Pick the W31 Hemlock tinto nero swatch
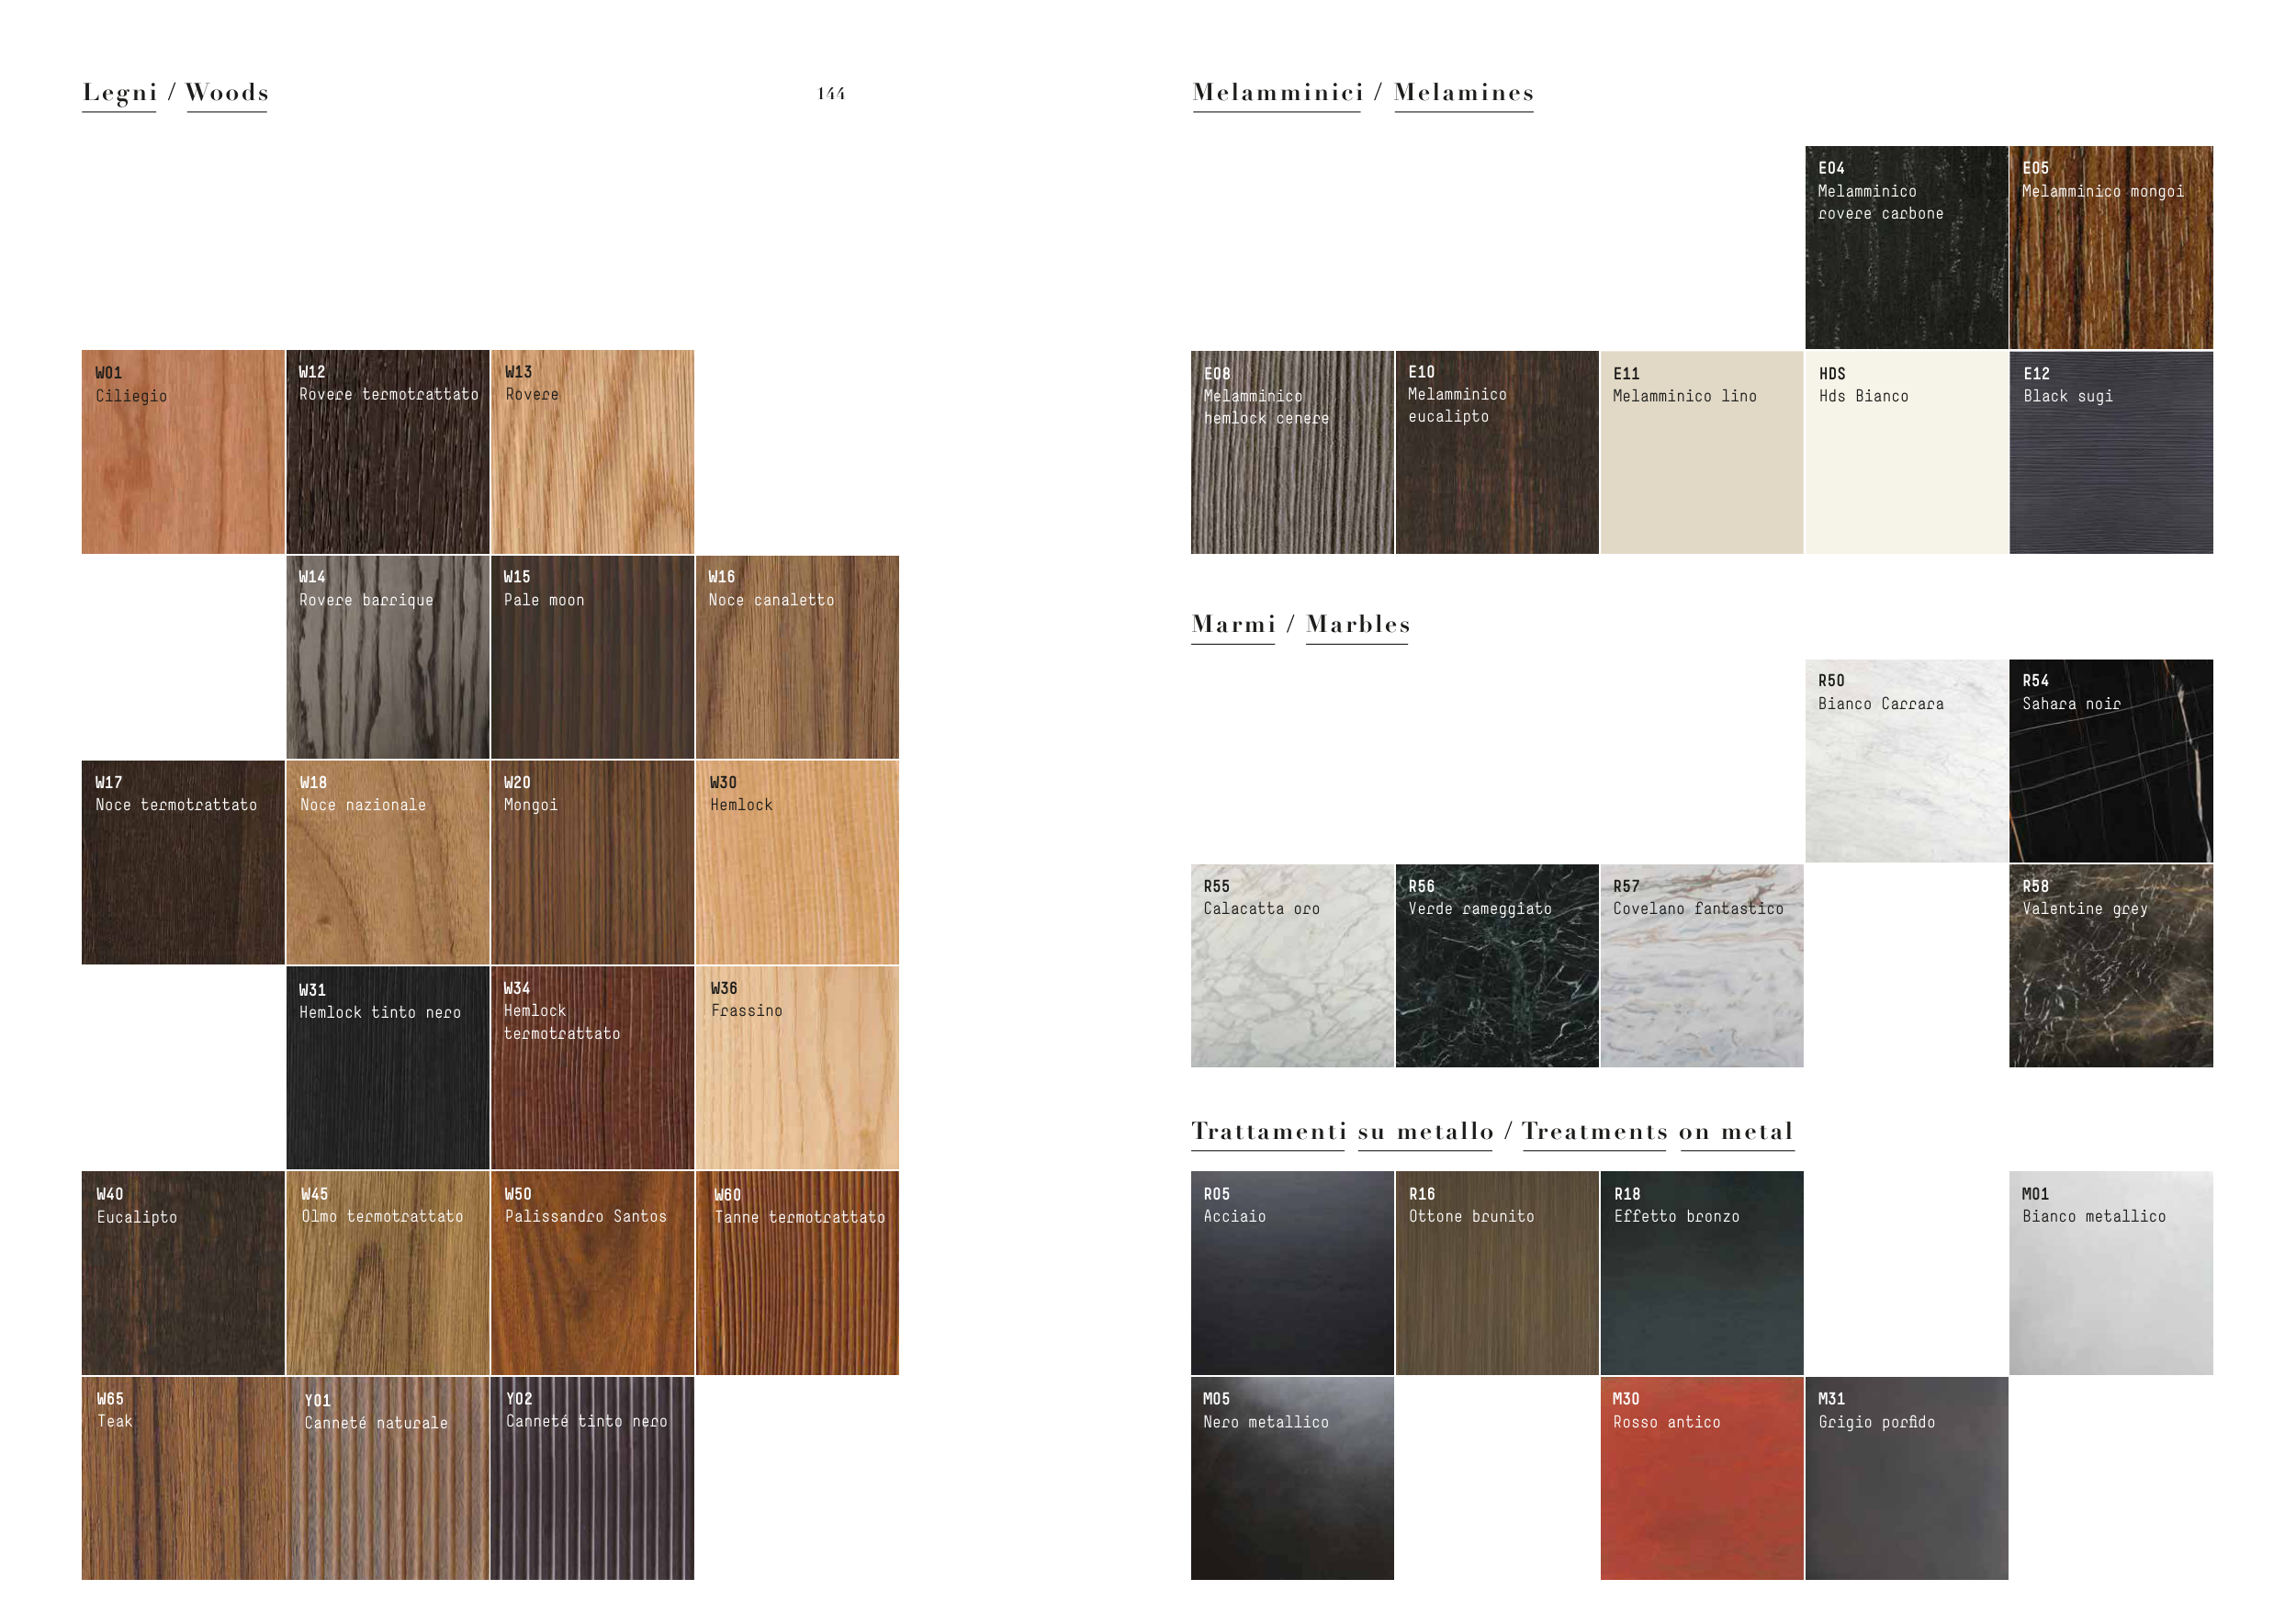The image size is (2296, 1624). (x=388, y=1068)
